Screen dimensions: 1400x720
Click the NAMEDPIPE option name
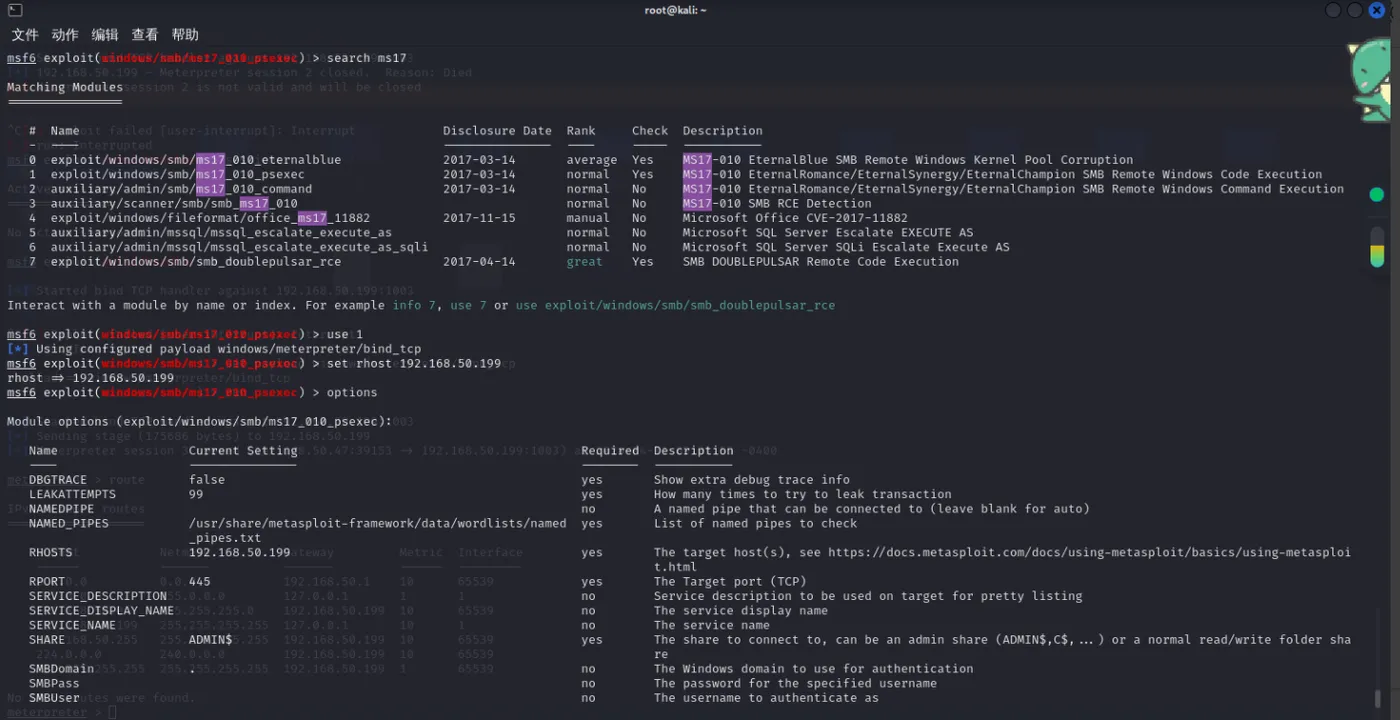(61, 509)
